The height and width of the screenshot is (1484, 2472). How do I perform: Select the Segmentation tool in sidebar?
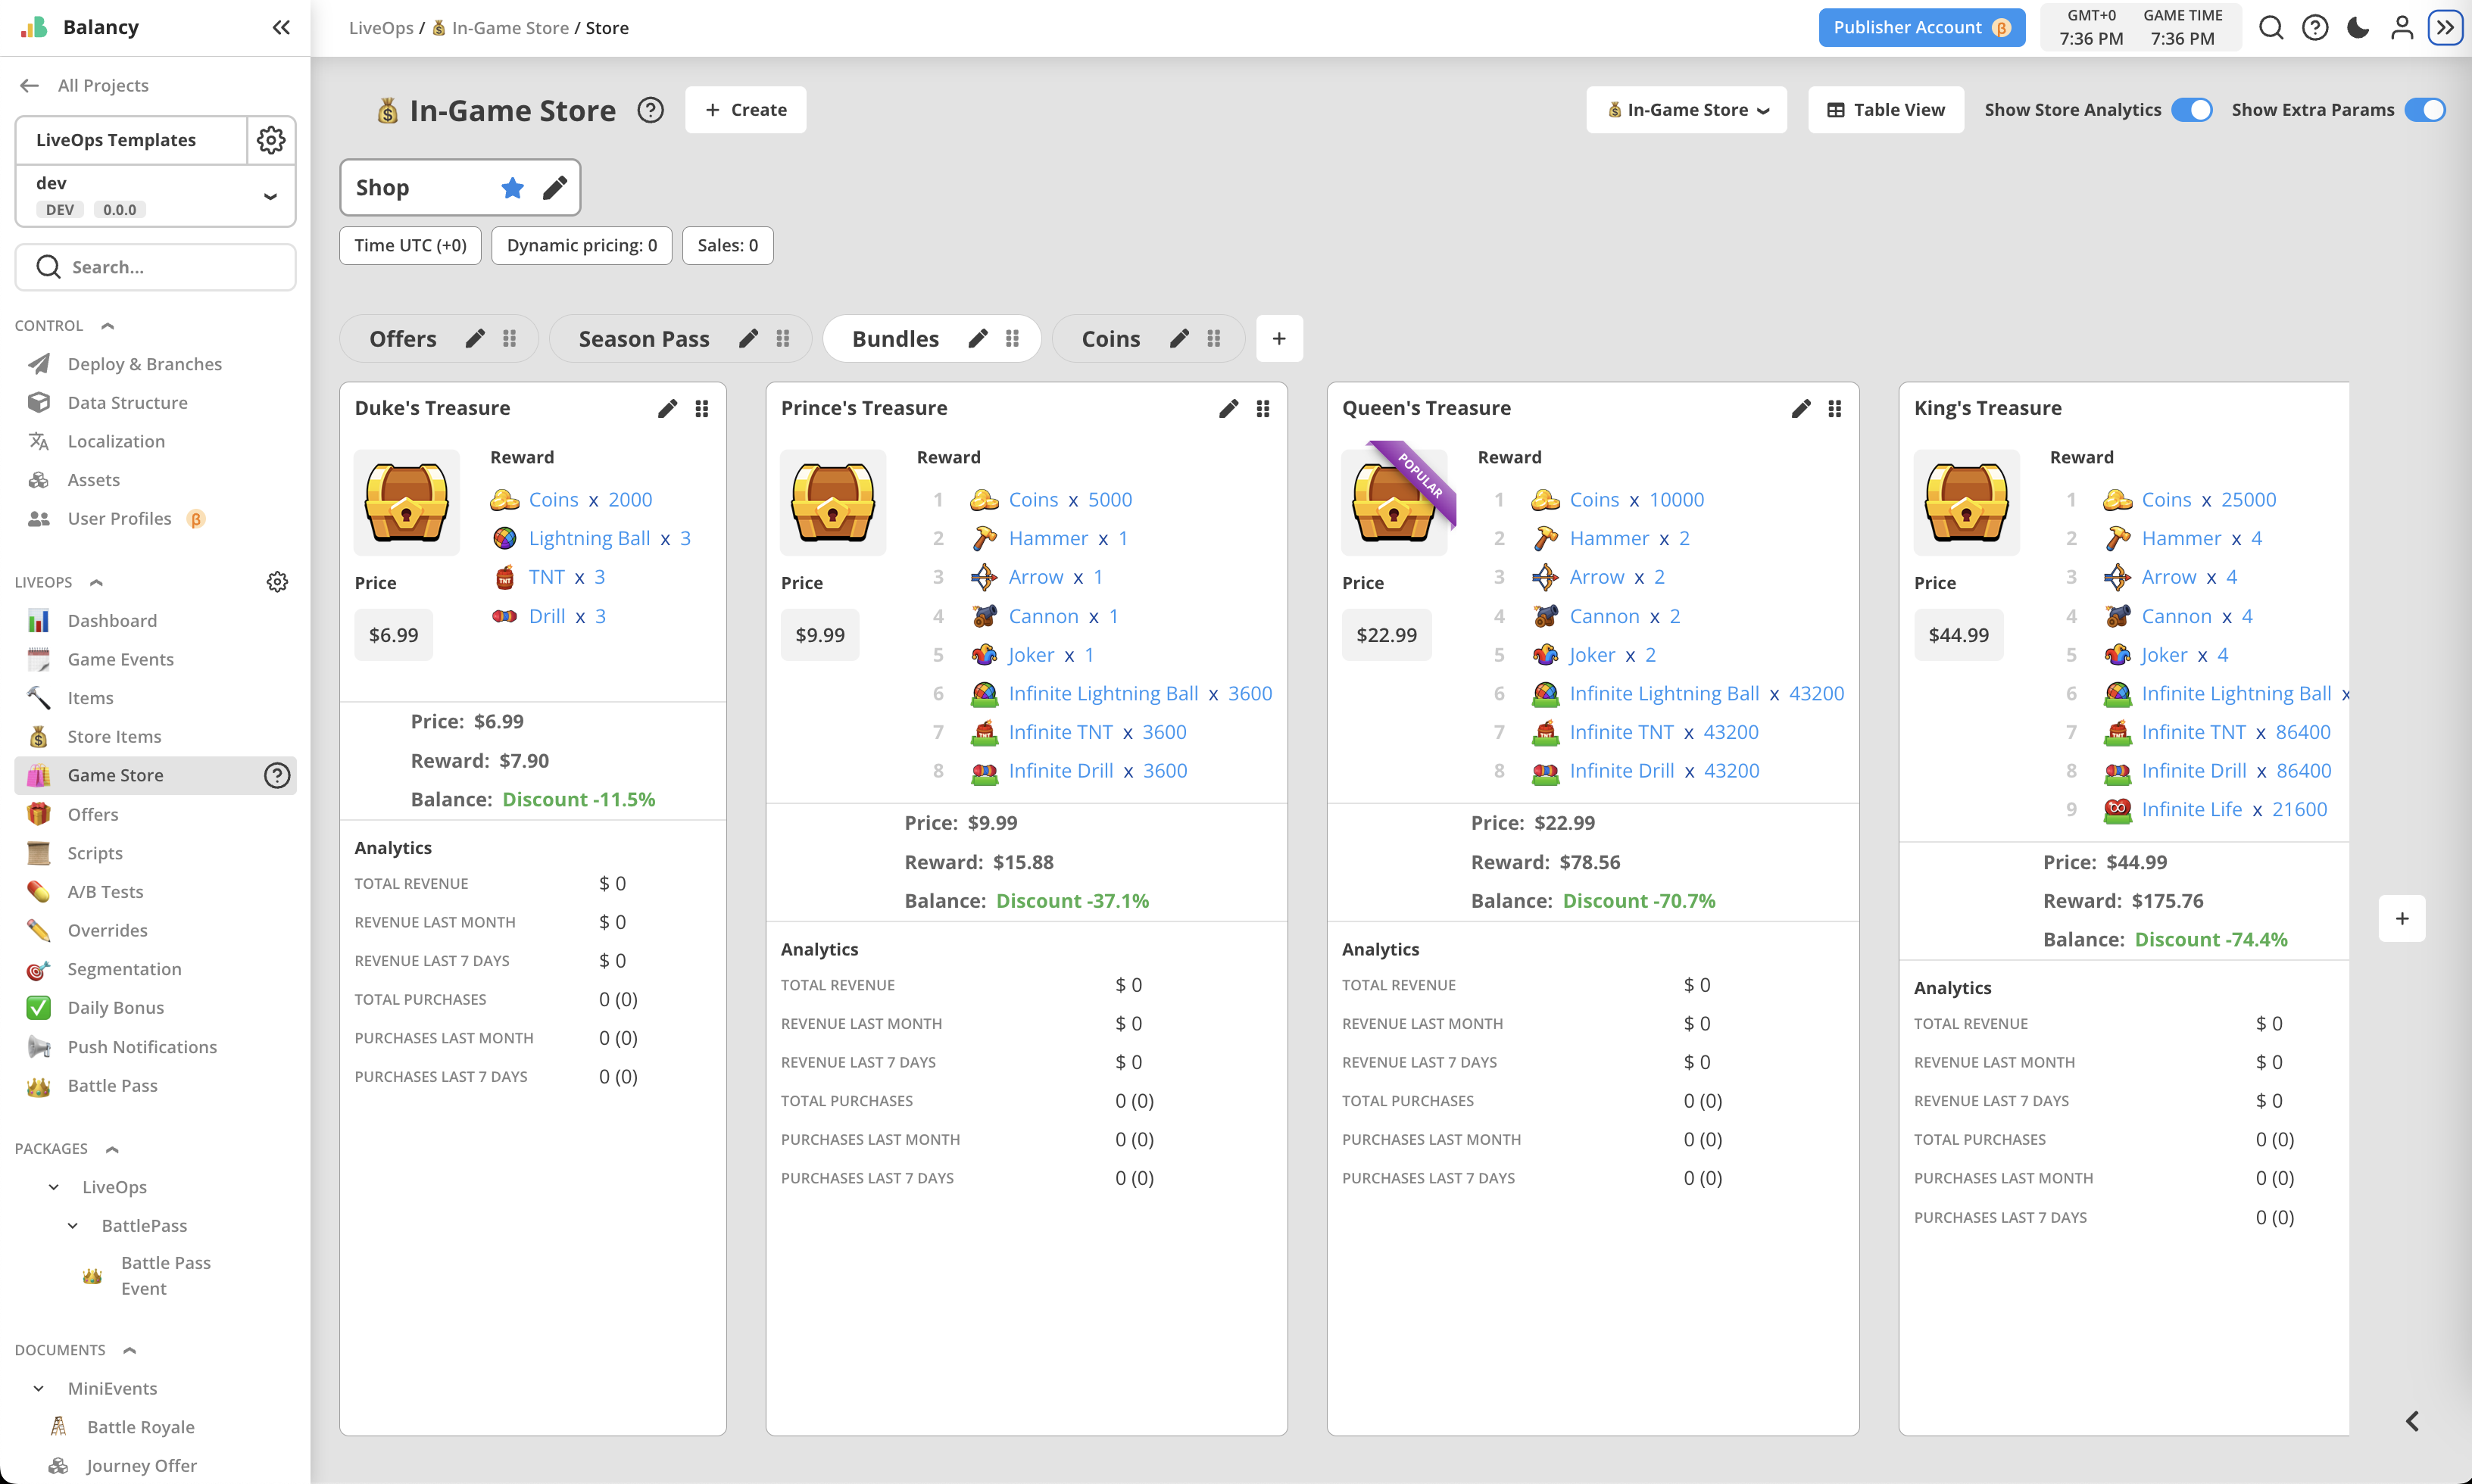point(123,969)
